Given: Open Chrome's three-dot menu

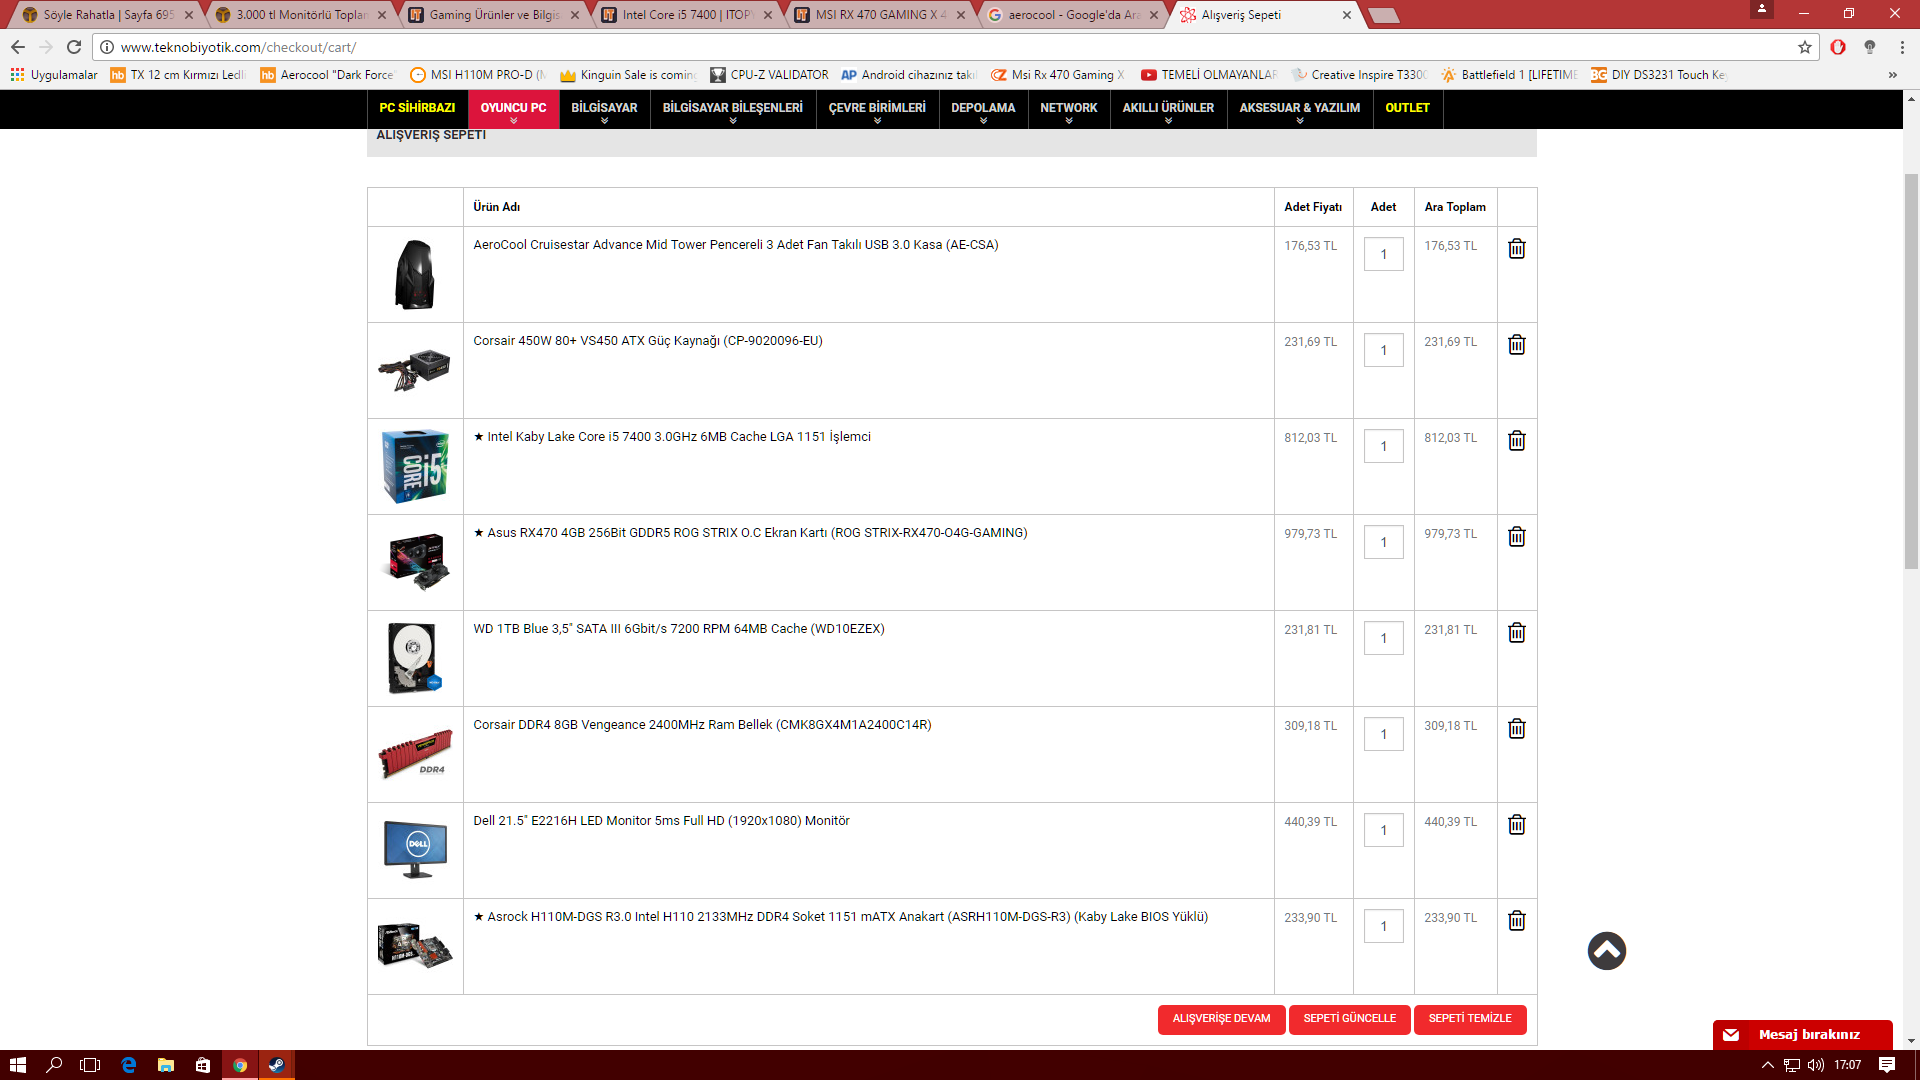Looking at the screenshot, I should (1902, 47).
